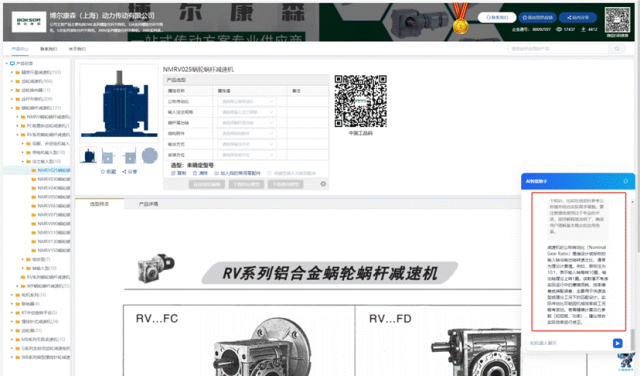Screen dimensions: 640x376
Task: Click the white 联系我们 pill button in banner
Action: (x=497, y=18)
